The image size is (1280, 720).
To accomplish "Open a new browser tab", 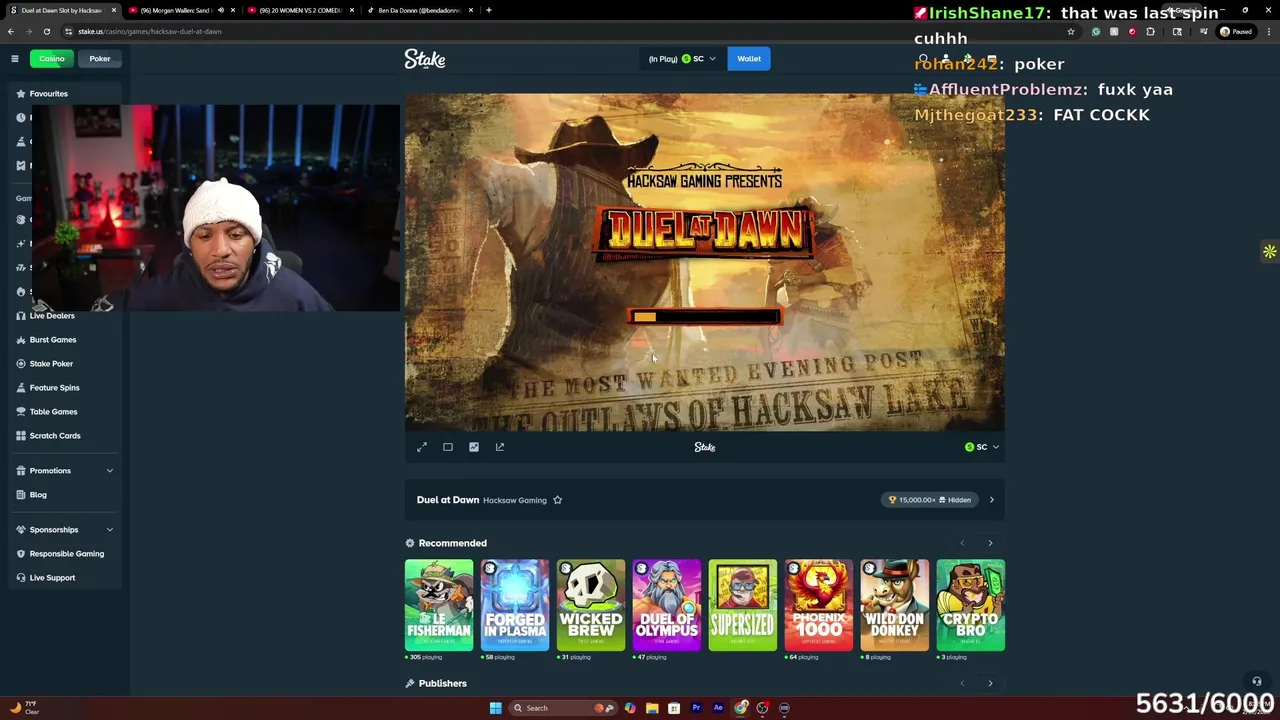I will point(489,10).
